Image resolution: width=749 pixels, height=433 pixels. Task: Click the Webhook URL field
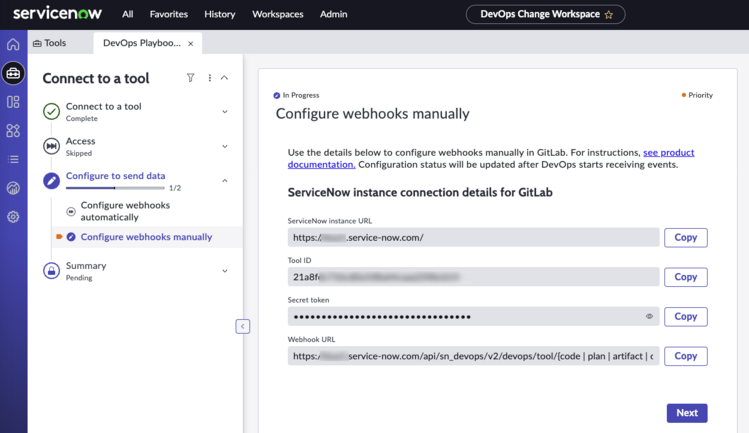[473, 356]
